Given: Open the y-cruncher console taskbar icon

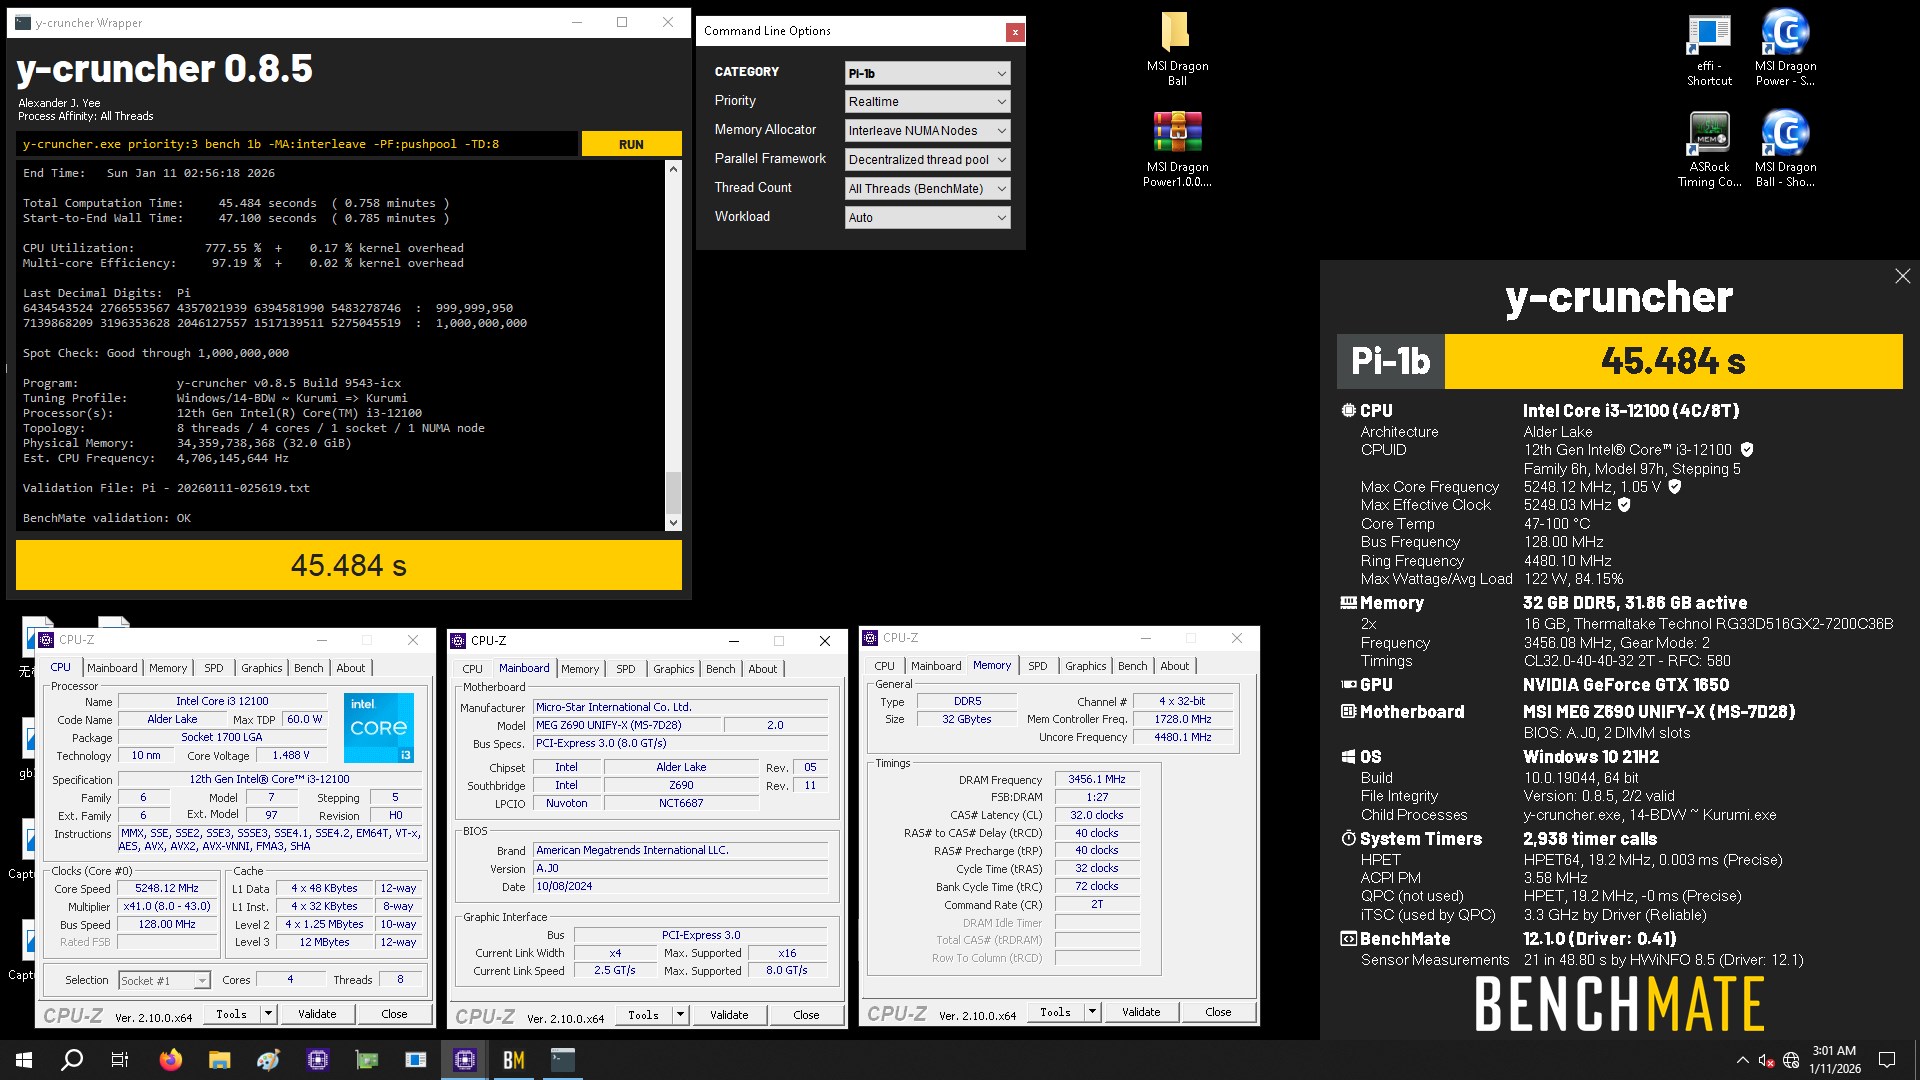Looking at the screenshot, I should coord(563,1060).
